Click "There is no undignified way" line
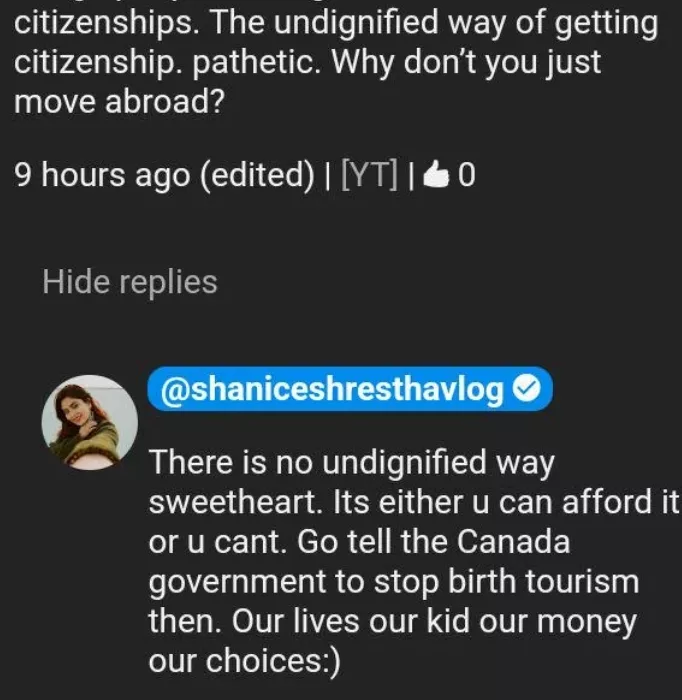682x700 pixels. [351, 463]
